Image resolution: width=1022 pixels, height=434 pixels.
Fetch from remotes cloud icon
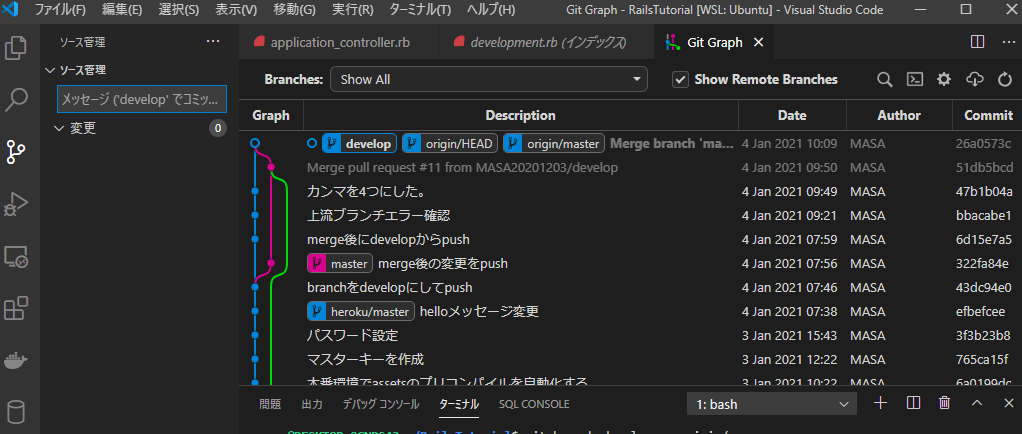(x=974, y=80)
